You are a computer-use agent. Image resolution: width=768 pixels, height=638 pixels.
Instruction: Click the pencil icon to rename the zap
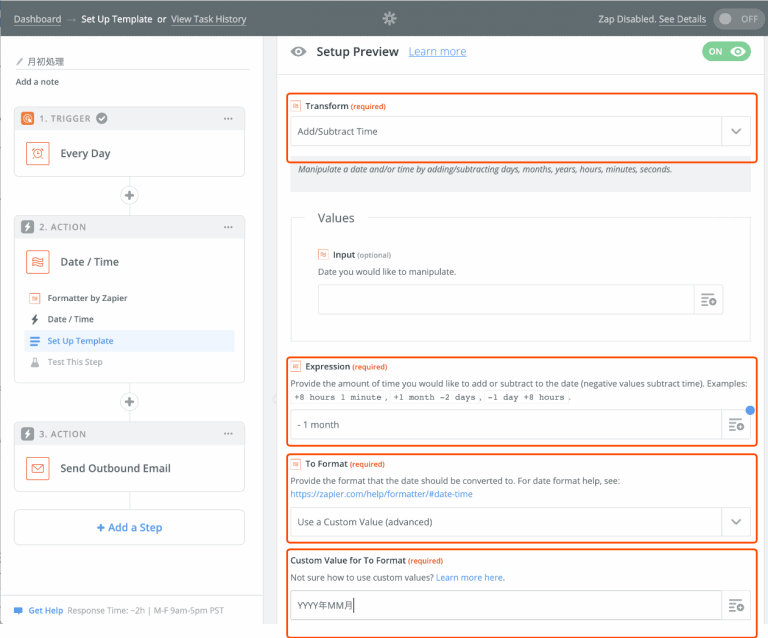click(x=20, y=62)
